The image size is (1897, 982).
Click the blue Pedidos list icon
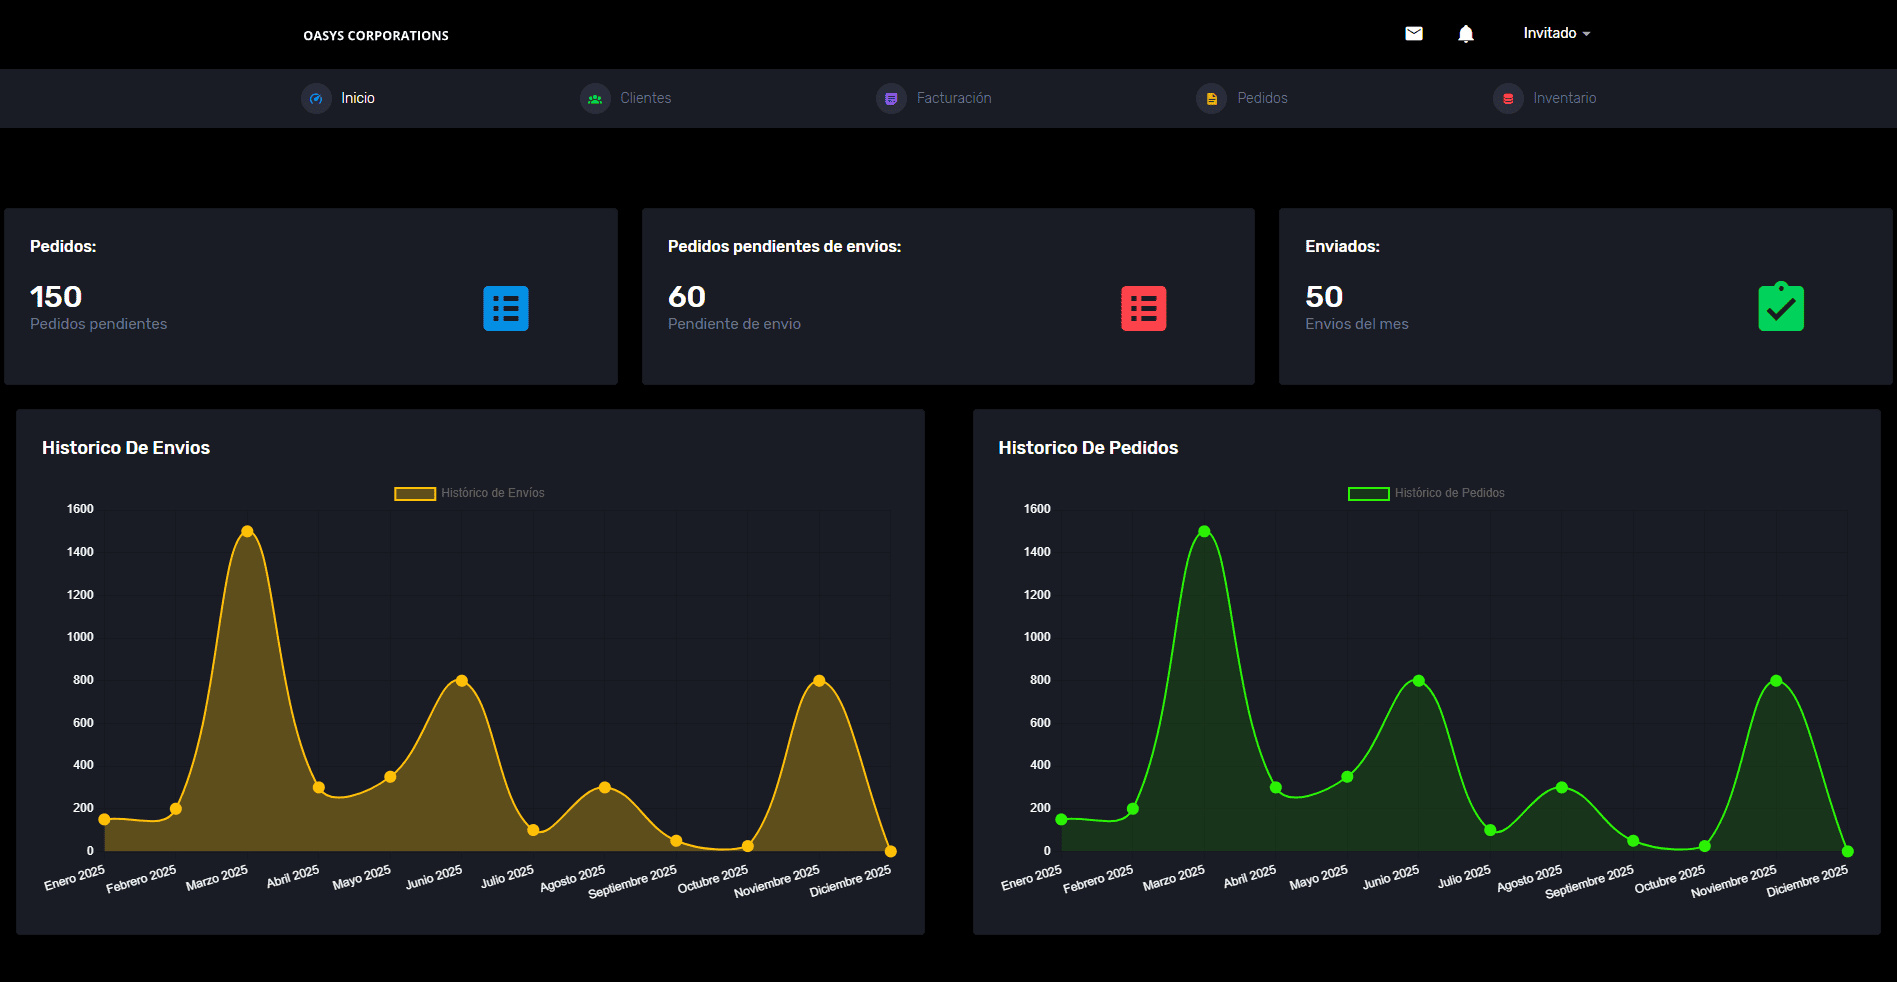(506, 308)
